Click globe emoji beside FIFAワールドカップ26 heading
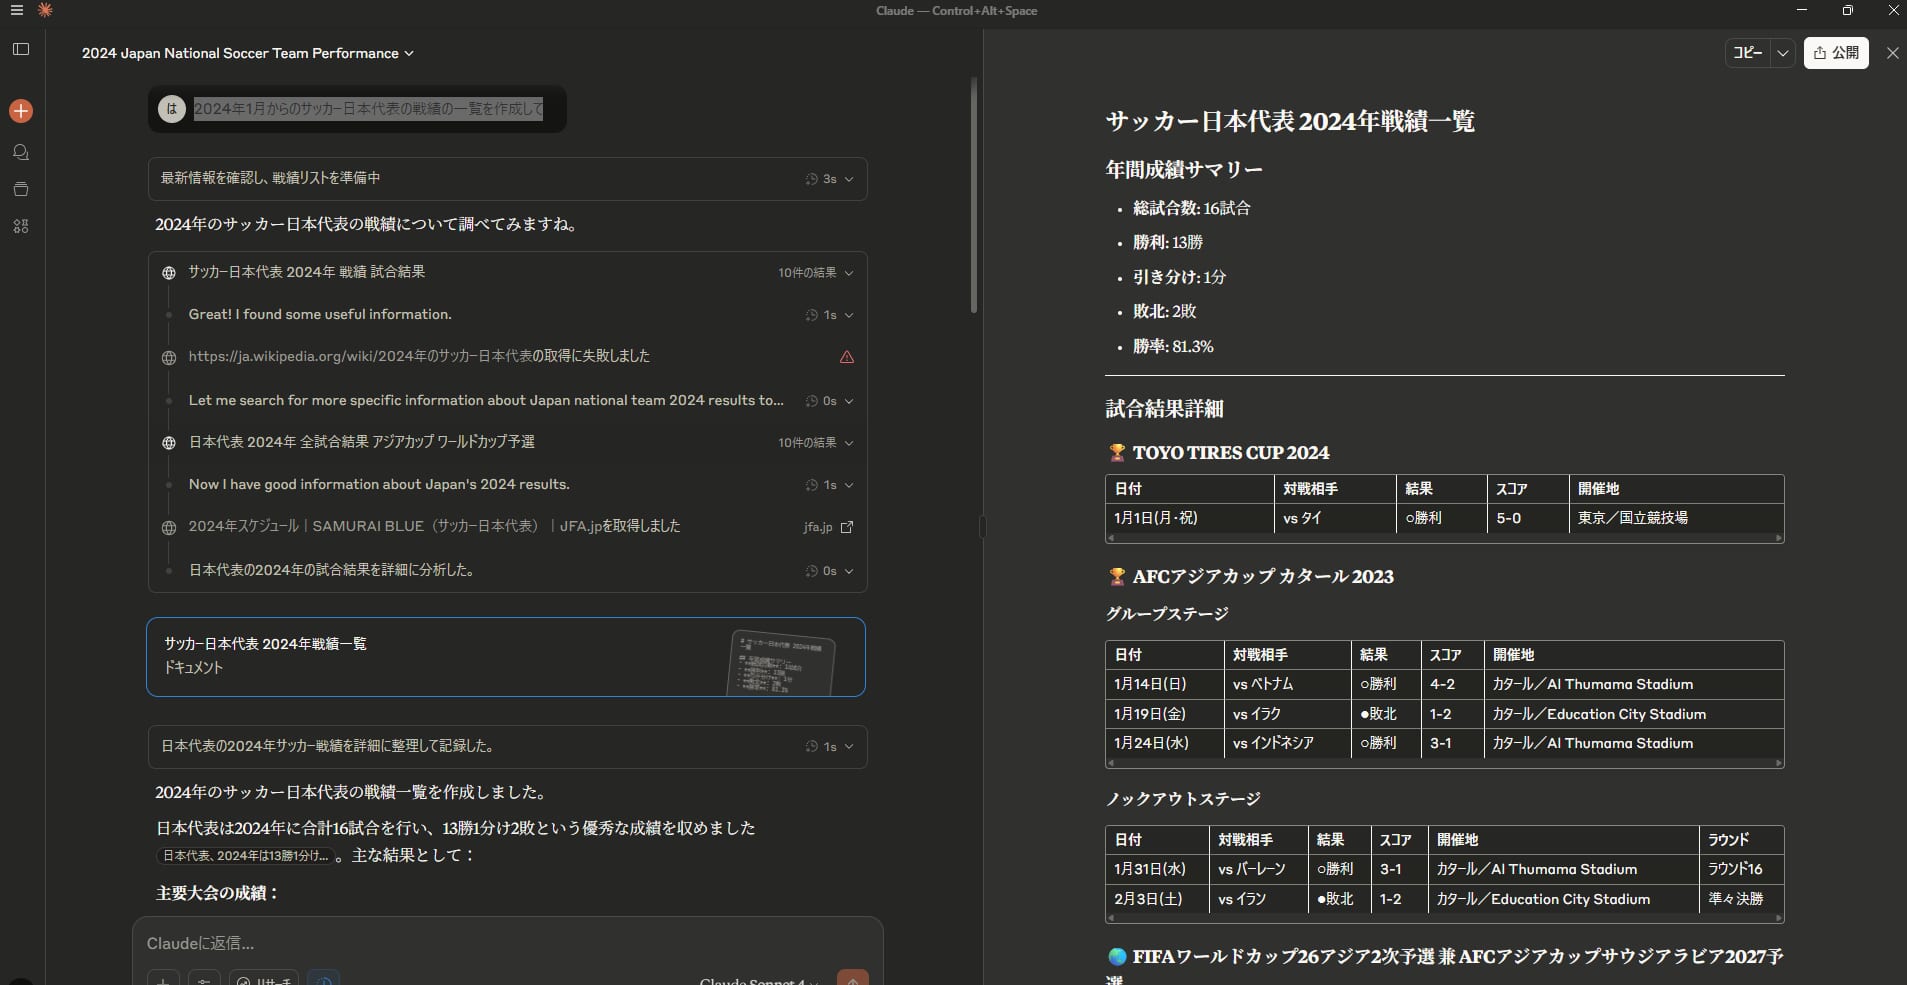This screenshot has height=985, width=1907. 1117,957
